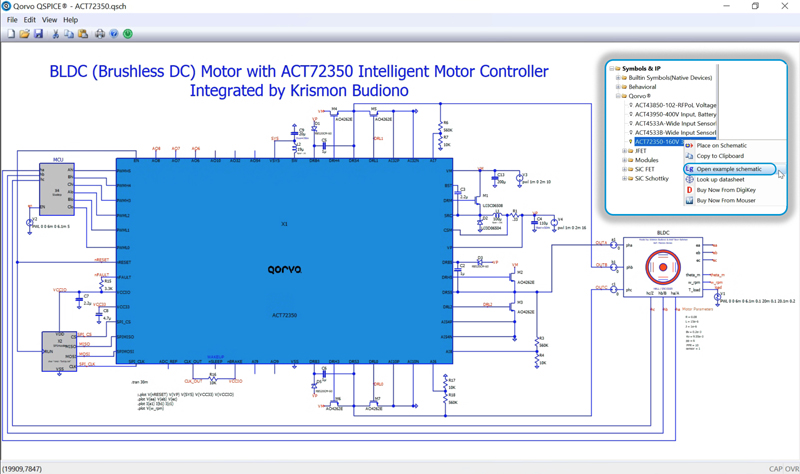Choose Look up datasheet
The width and height of the screenshot is (800, 474).
tap(720, 180)
